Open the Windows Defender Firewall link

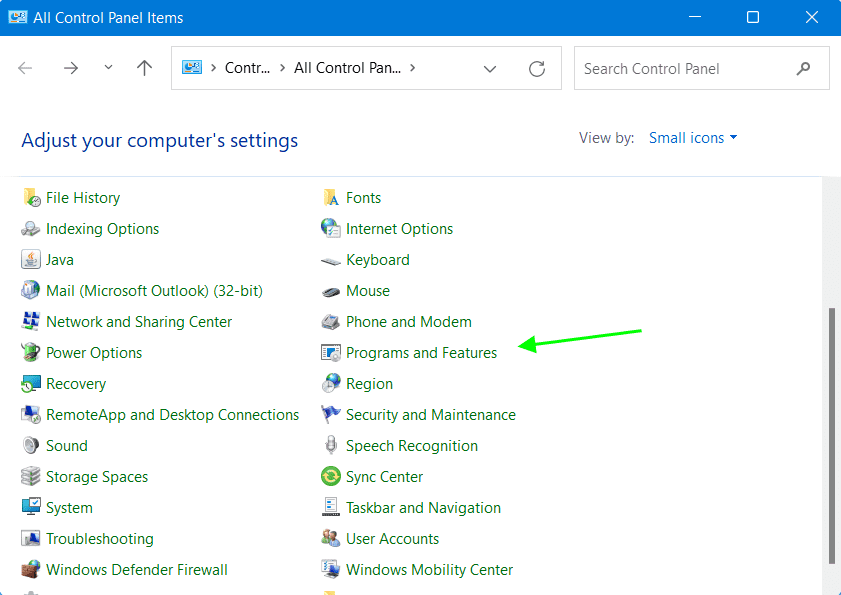point(137,569)
